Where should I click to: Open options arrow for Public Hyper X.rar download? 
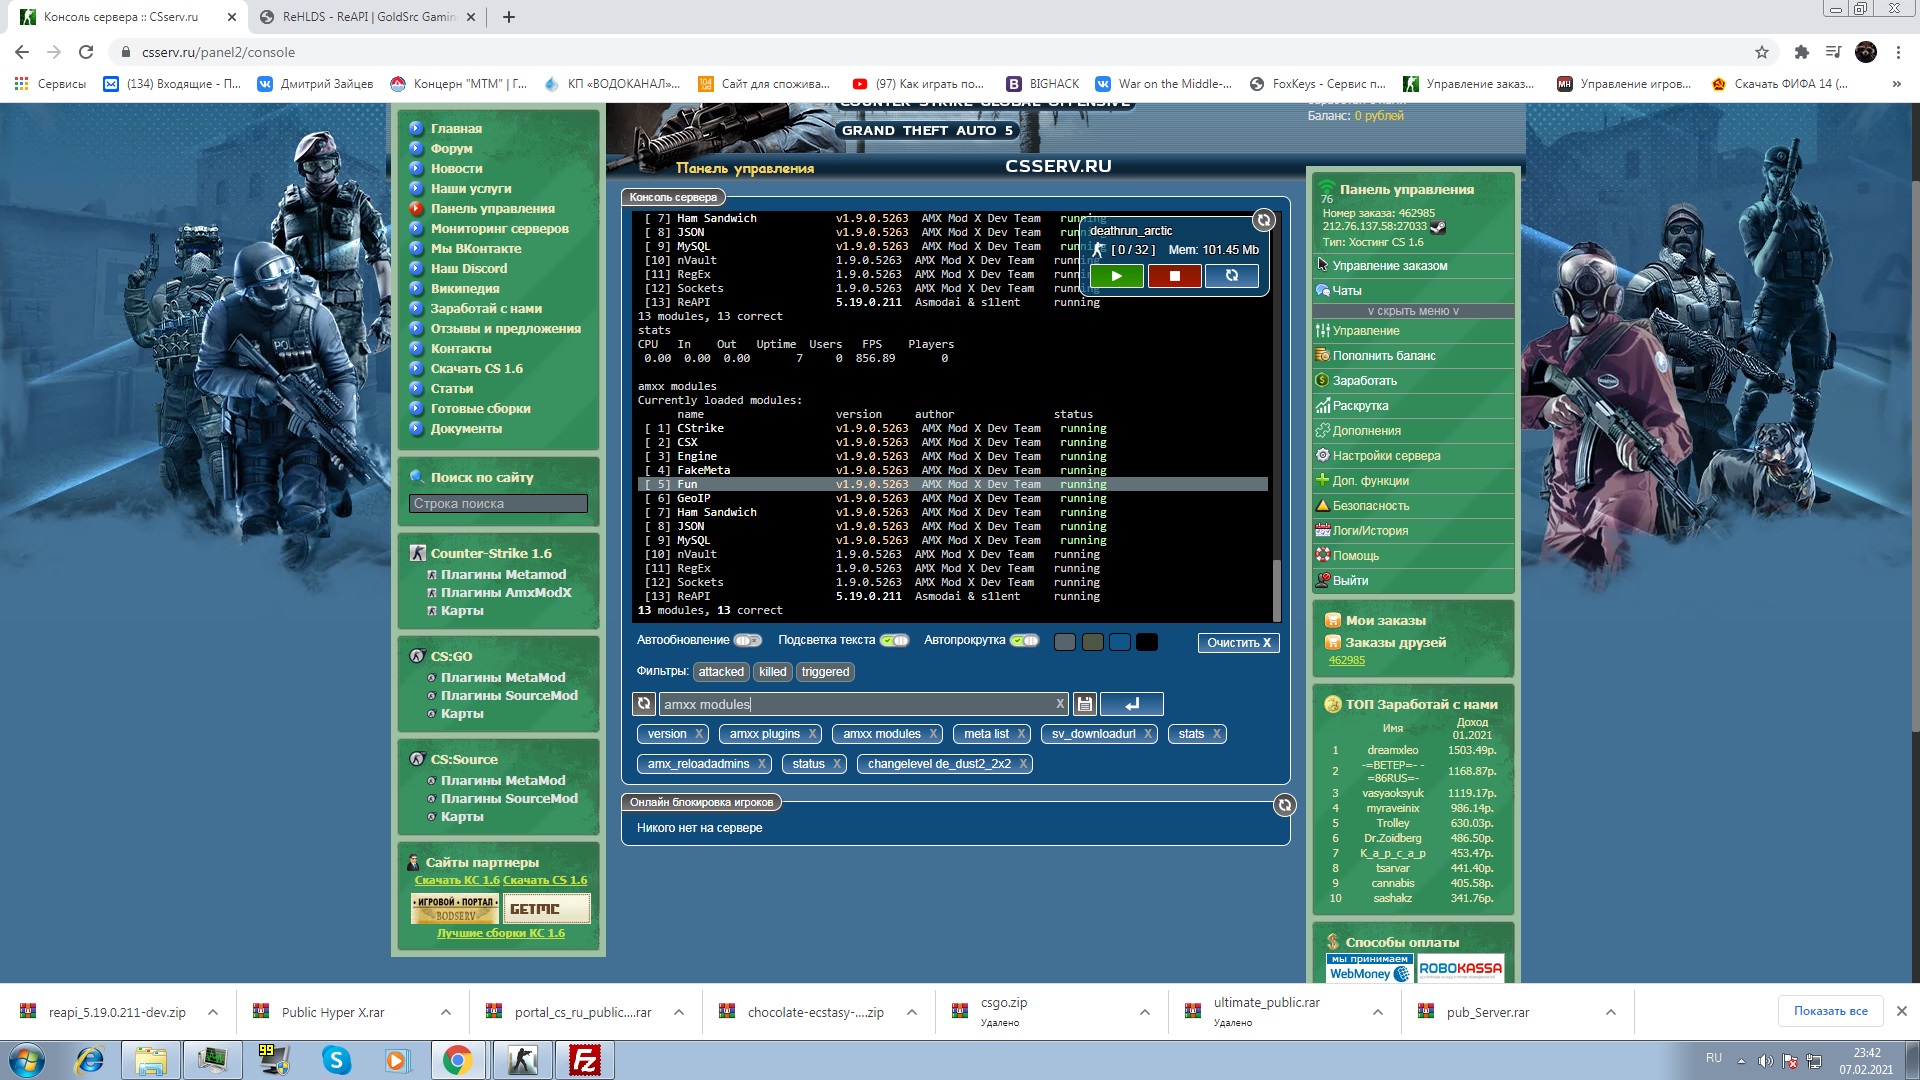coord(446,1012)
